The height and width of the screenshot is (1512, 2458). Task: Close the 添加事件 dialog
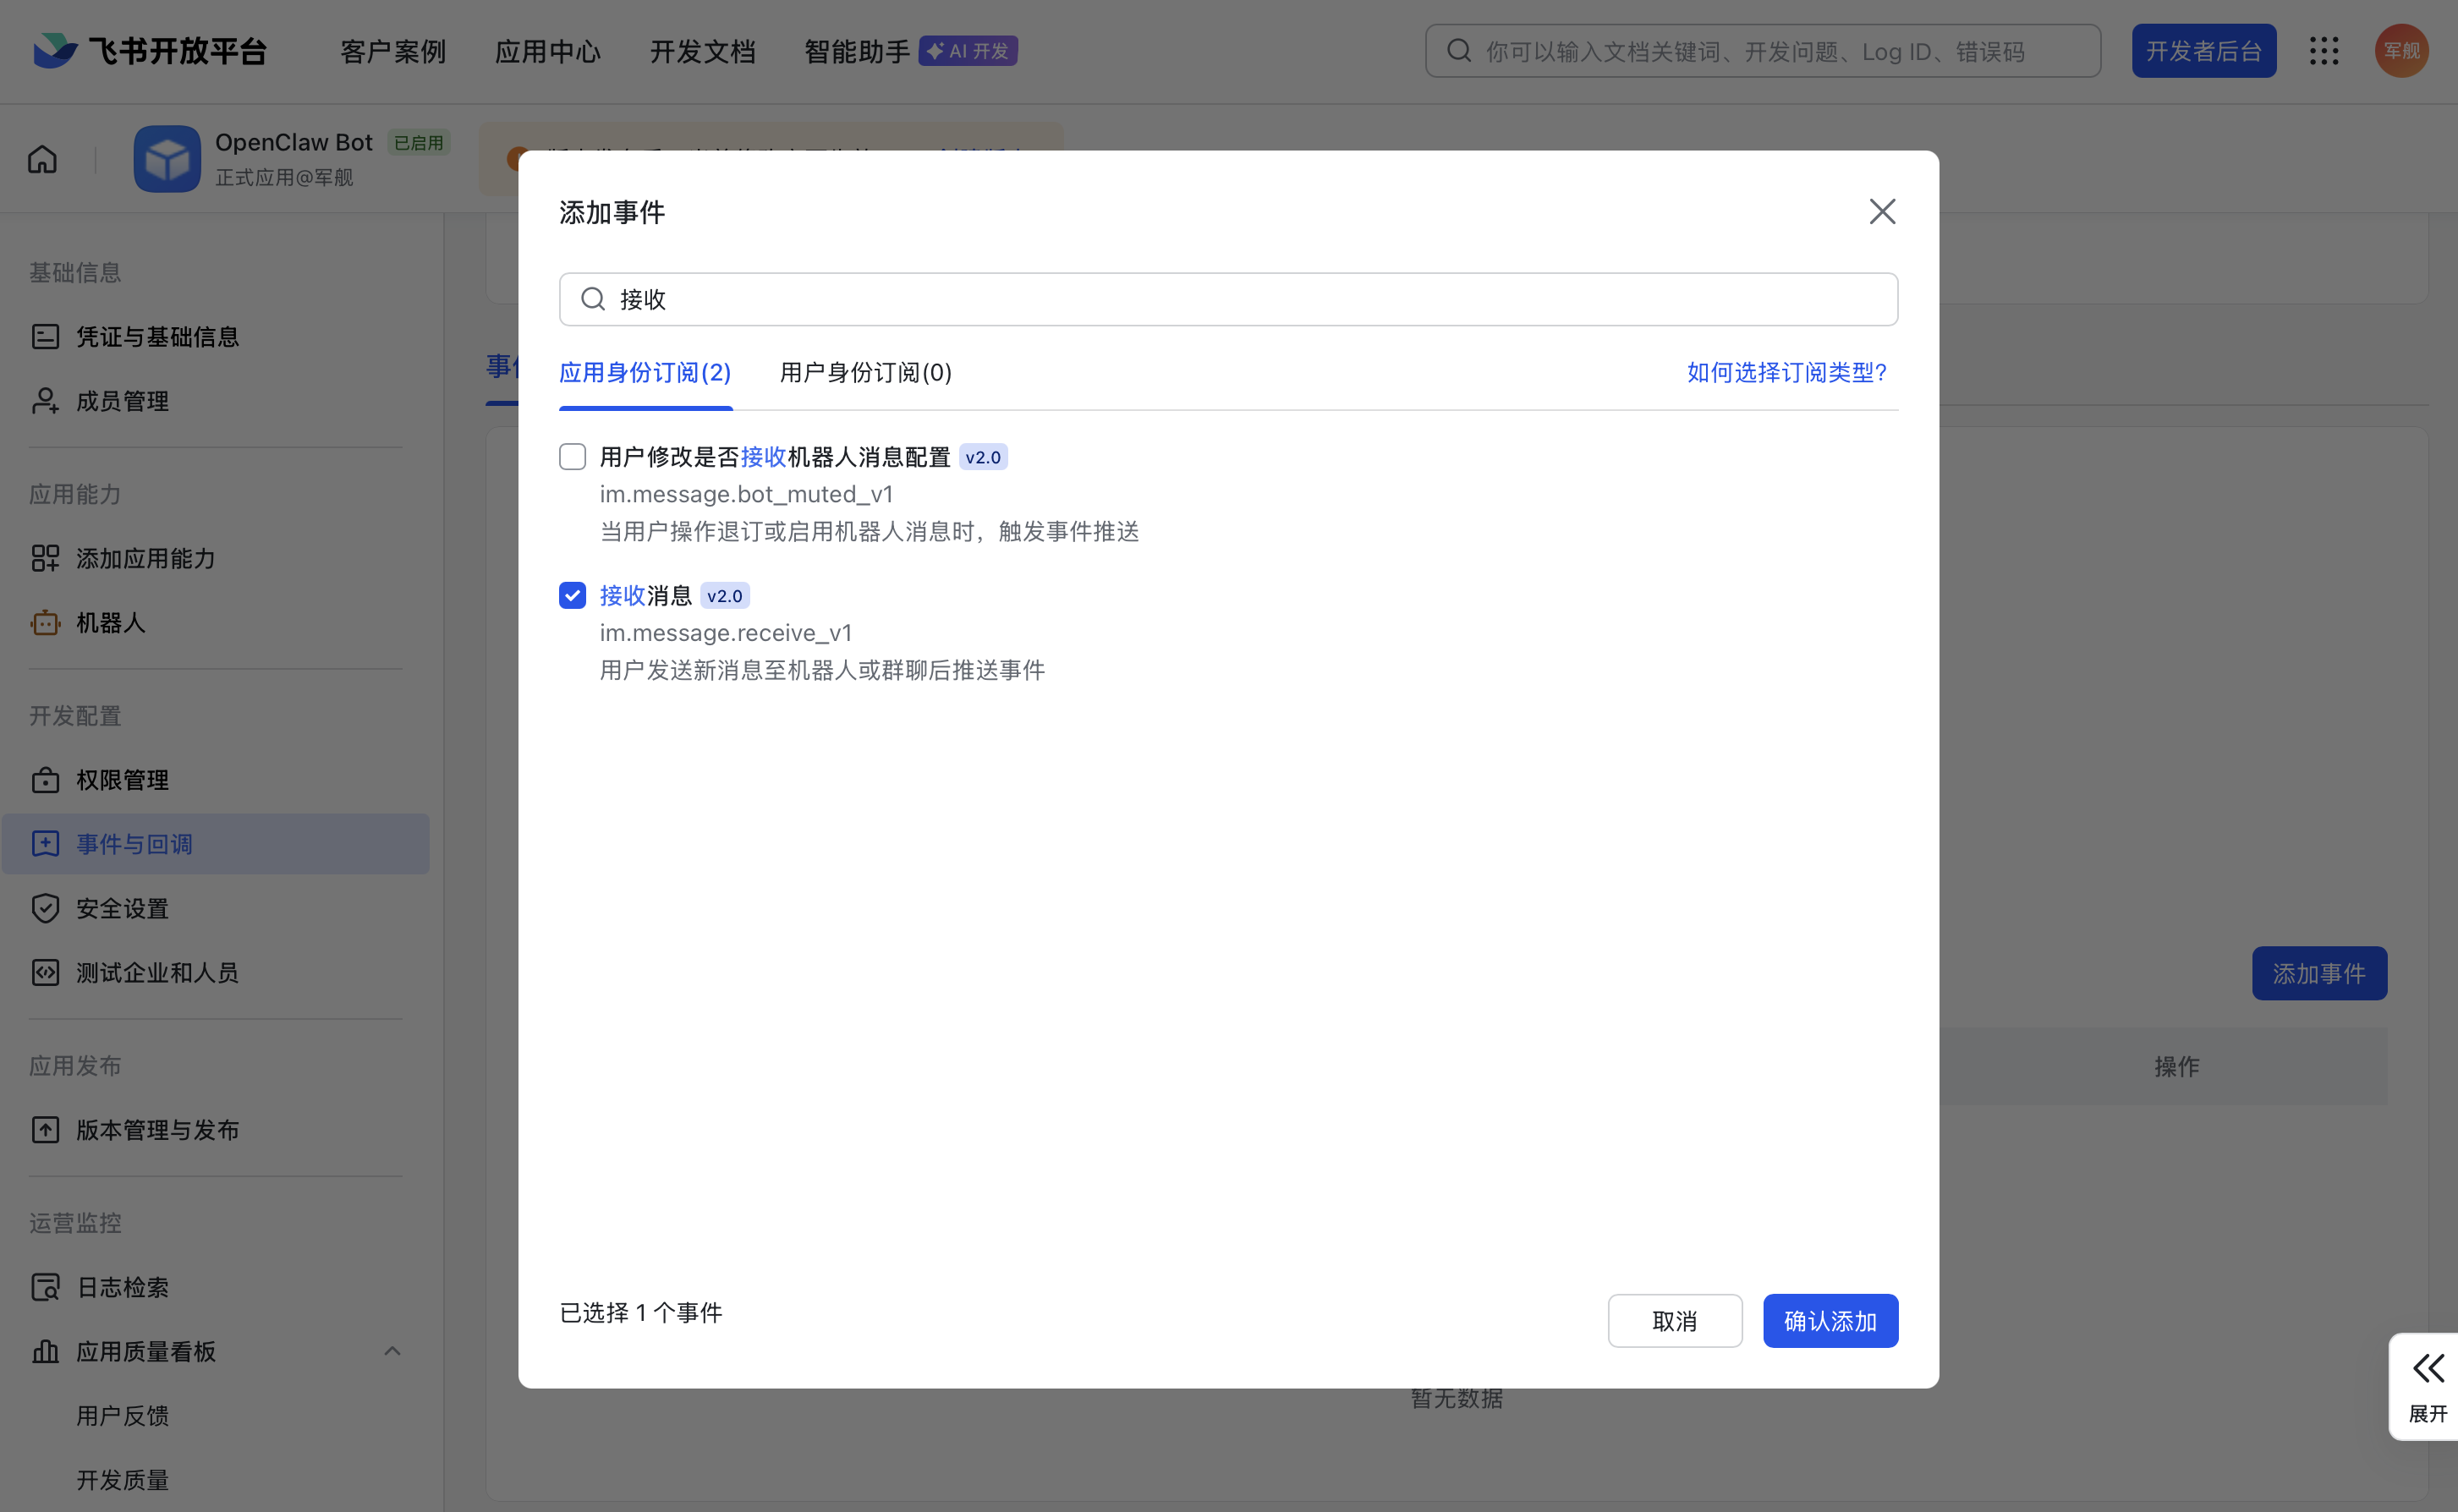1882,212
